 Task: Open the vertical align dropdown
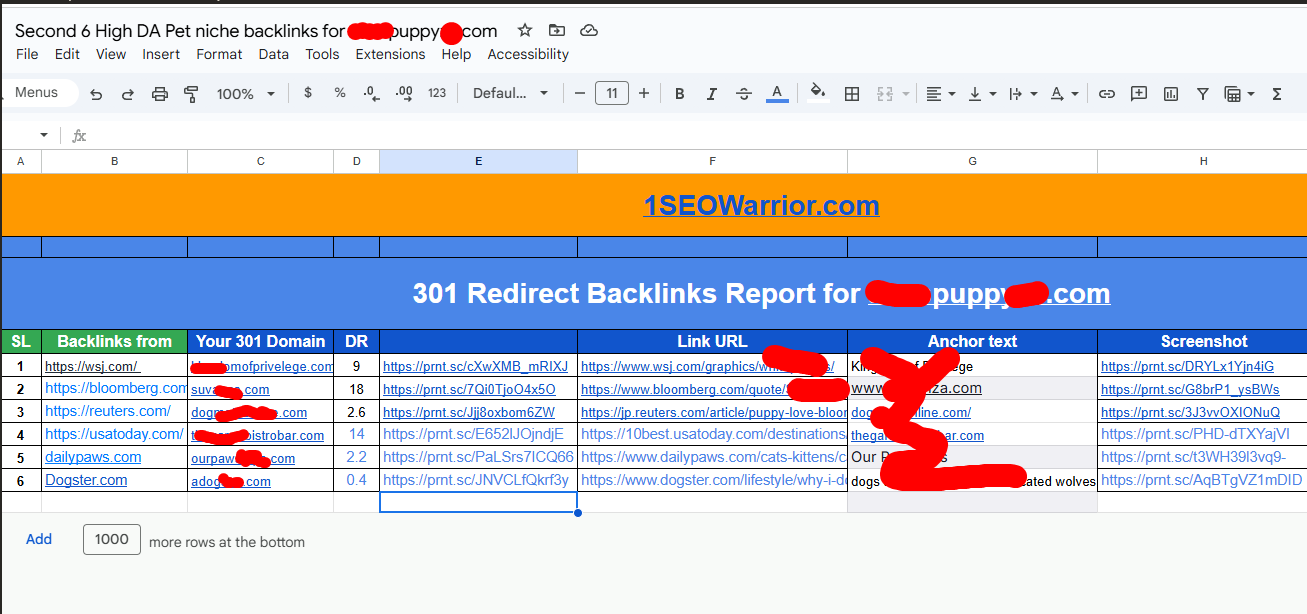pos(982,94)
